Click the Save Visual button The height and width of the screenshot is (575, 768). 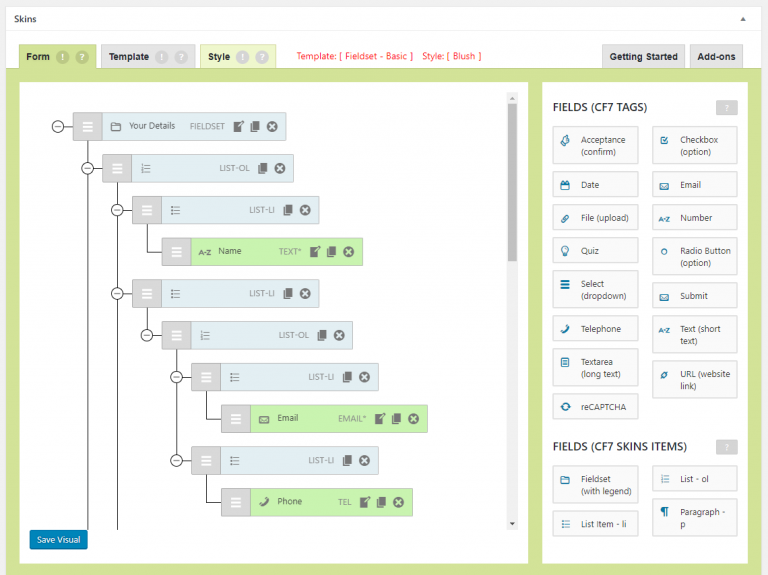58,540
